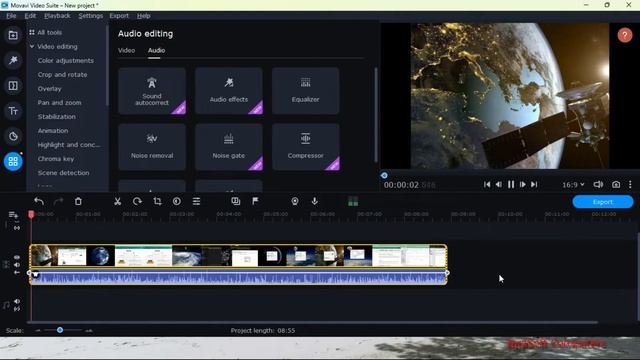Click the timeline Scale slider handle
Image resolution: width=640 pixels, height=360 pixels.
tap(60, 330)
